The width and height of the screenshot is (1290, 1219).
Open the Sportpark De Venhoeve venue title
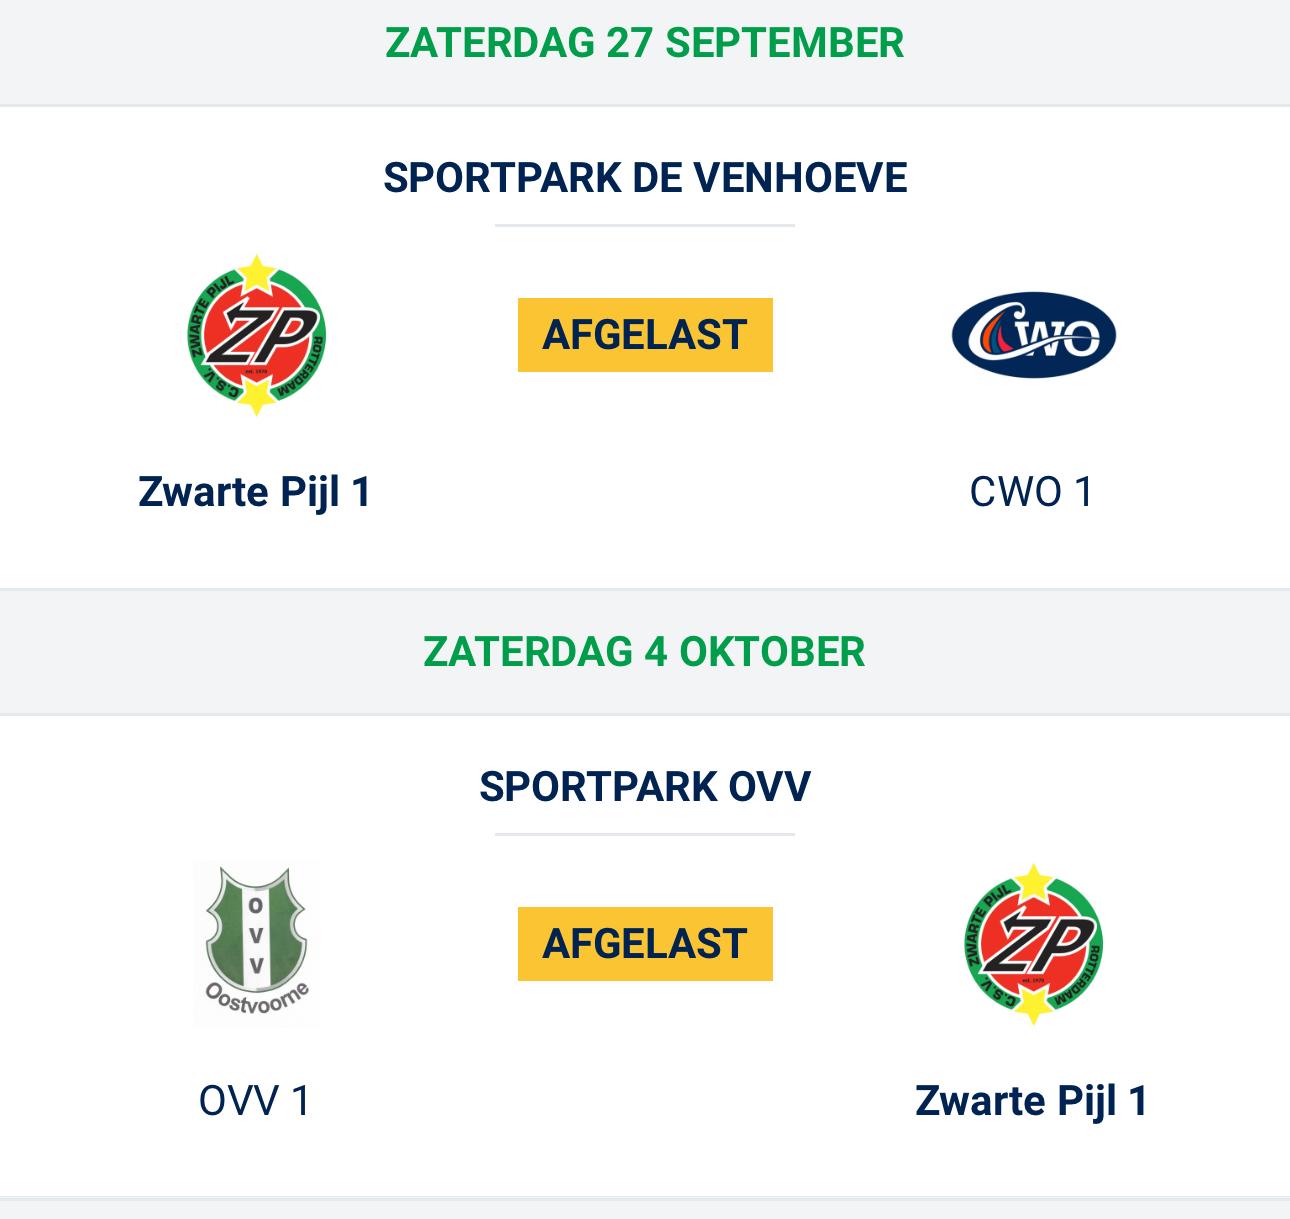[645, 178]
